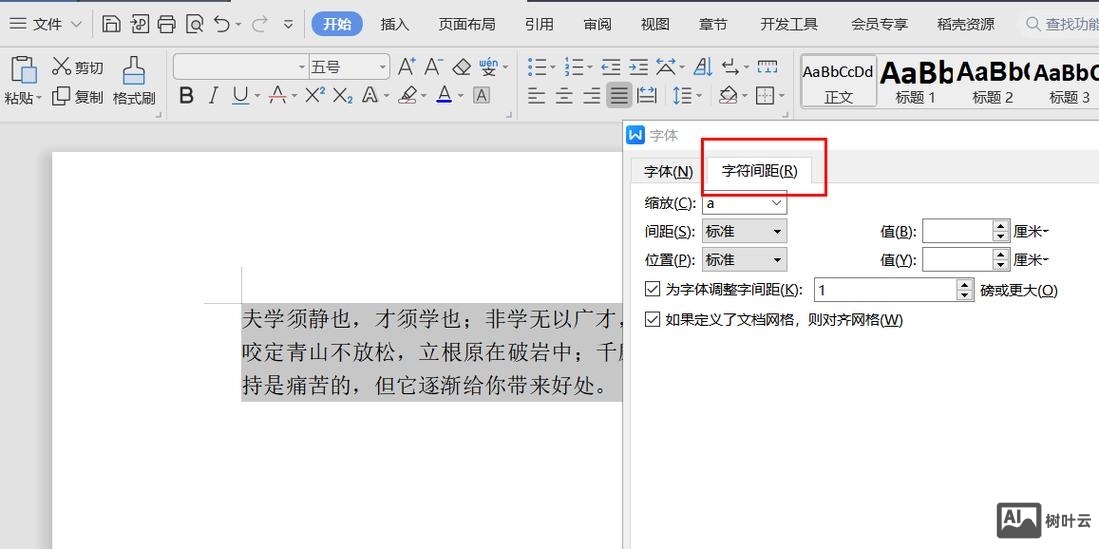Open the 开发工具 tab
The image size is (1099, 549).
(x=789, y=24)
